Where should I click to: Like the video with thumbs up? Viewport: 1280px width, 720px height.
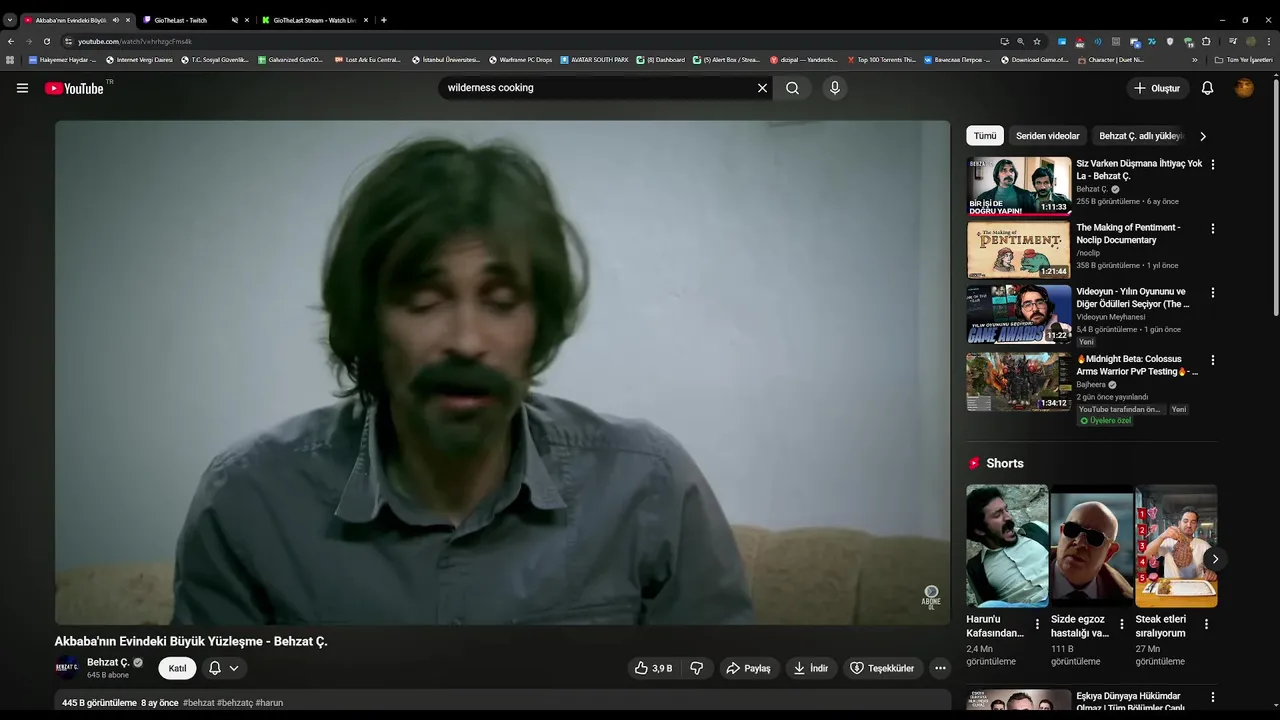pyautogui.click(x=654, y=668)
